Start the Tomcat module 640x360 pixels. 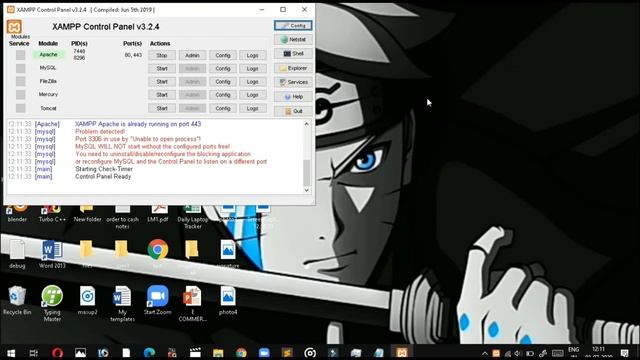(162, 108)
